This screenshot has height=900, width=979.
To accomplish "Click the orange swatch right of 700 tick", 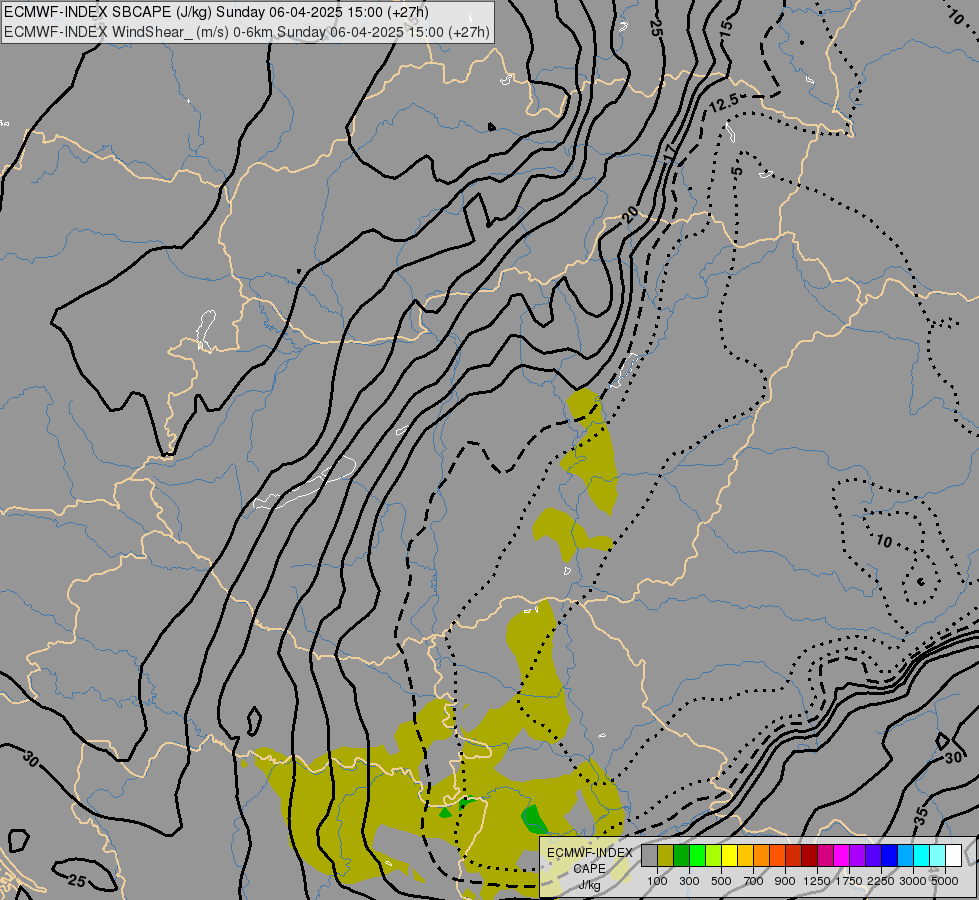I will [761, 856].
